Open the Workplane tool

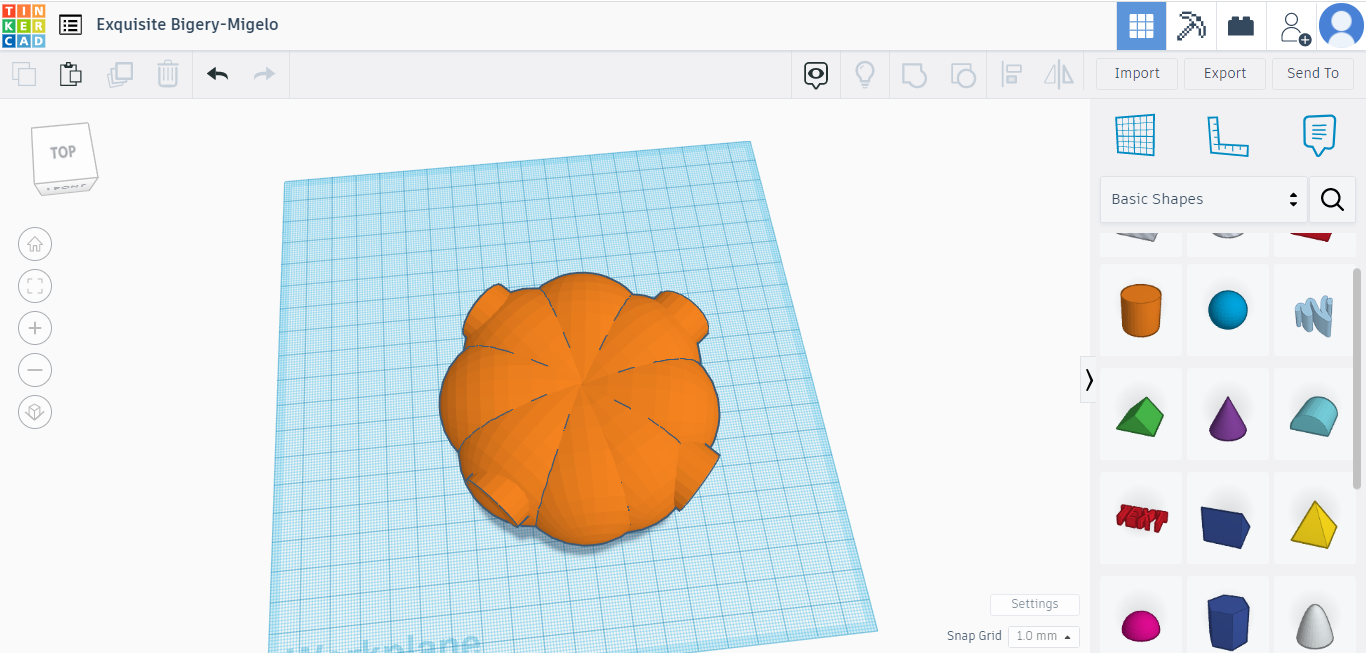(x=1135, y=135)
